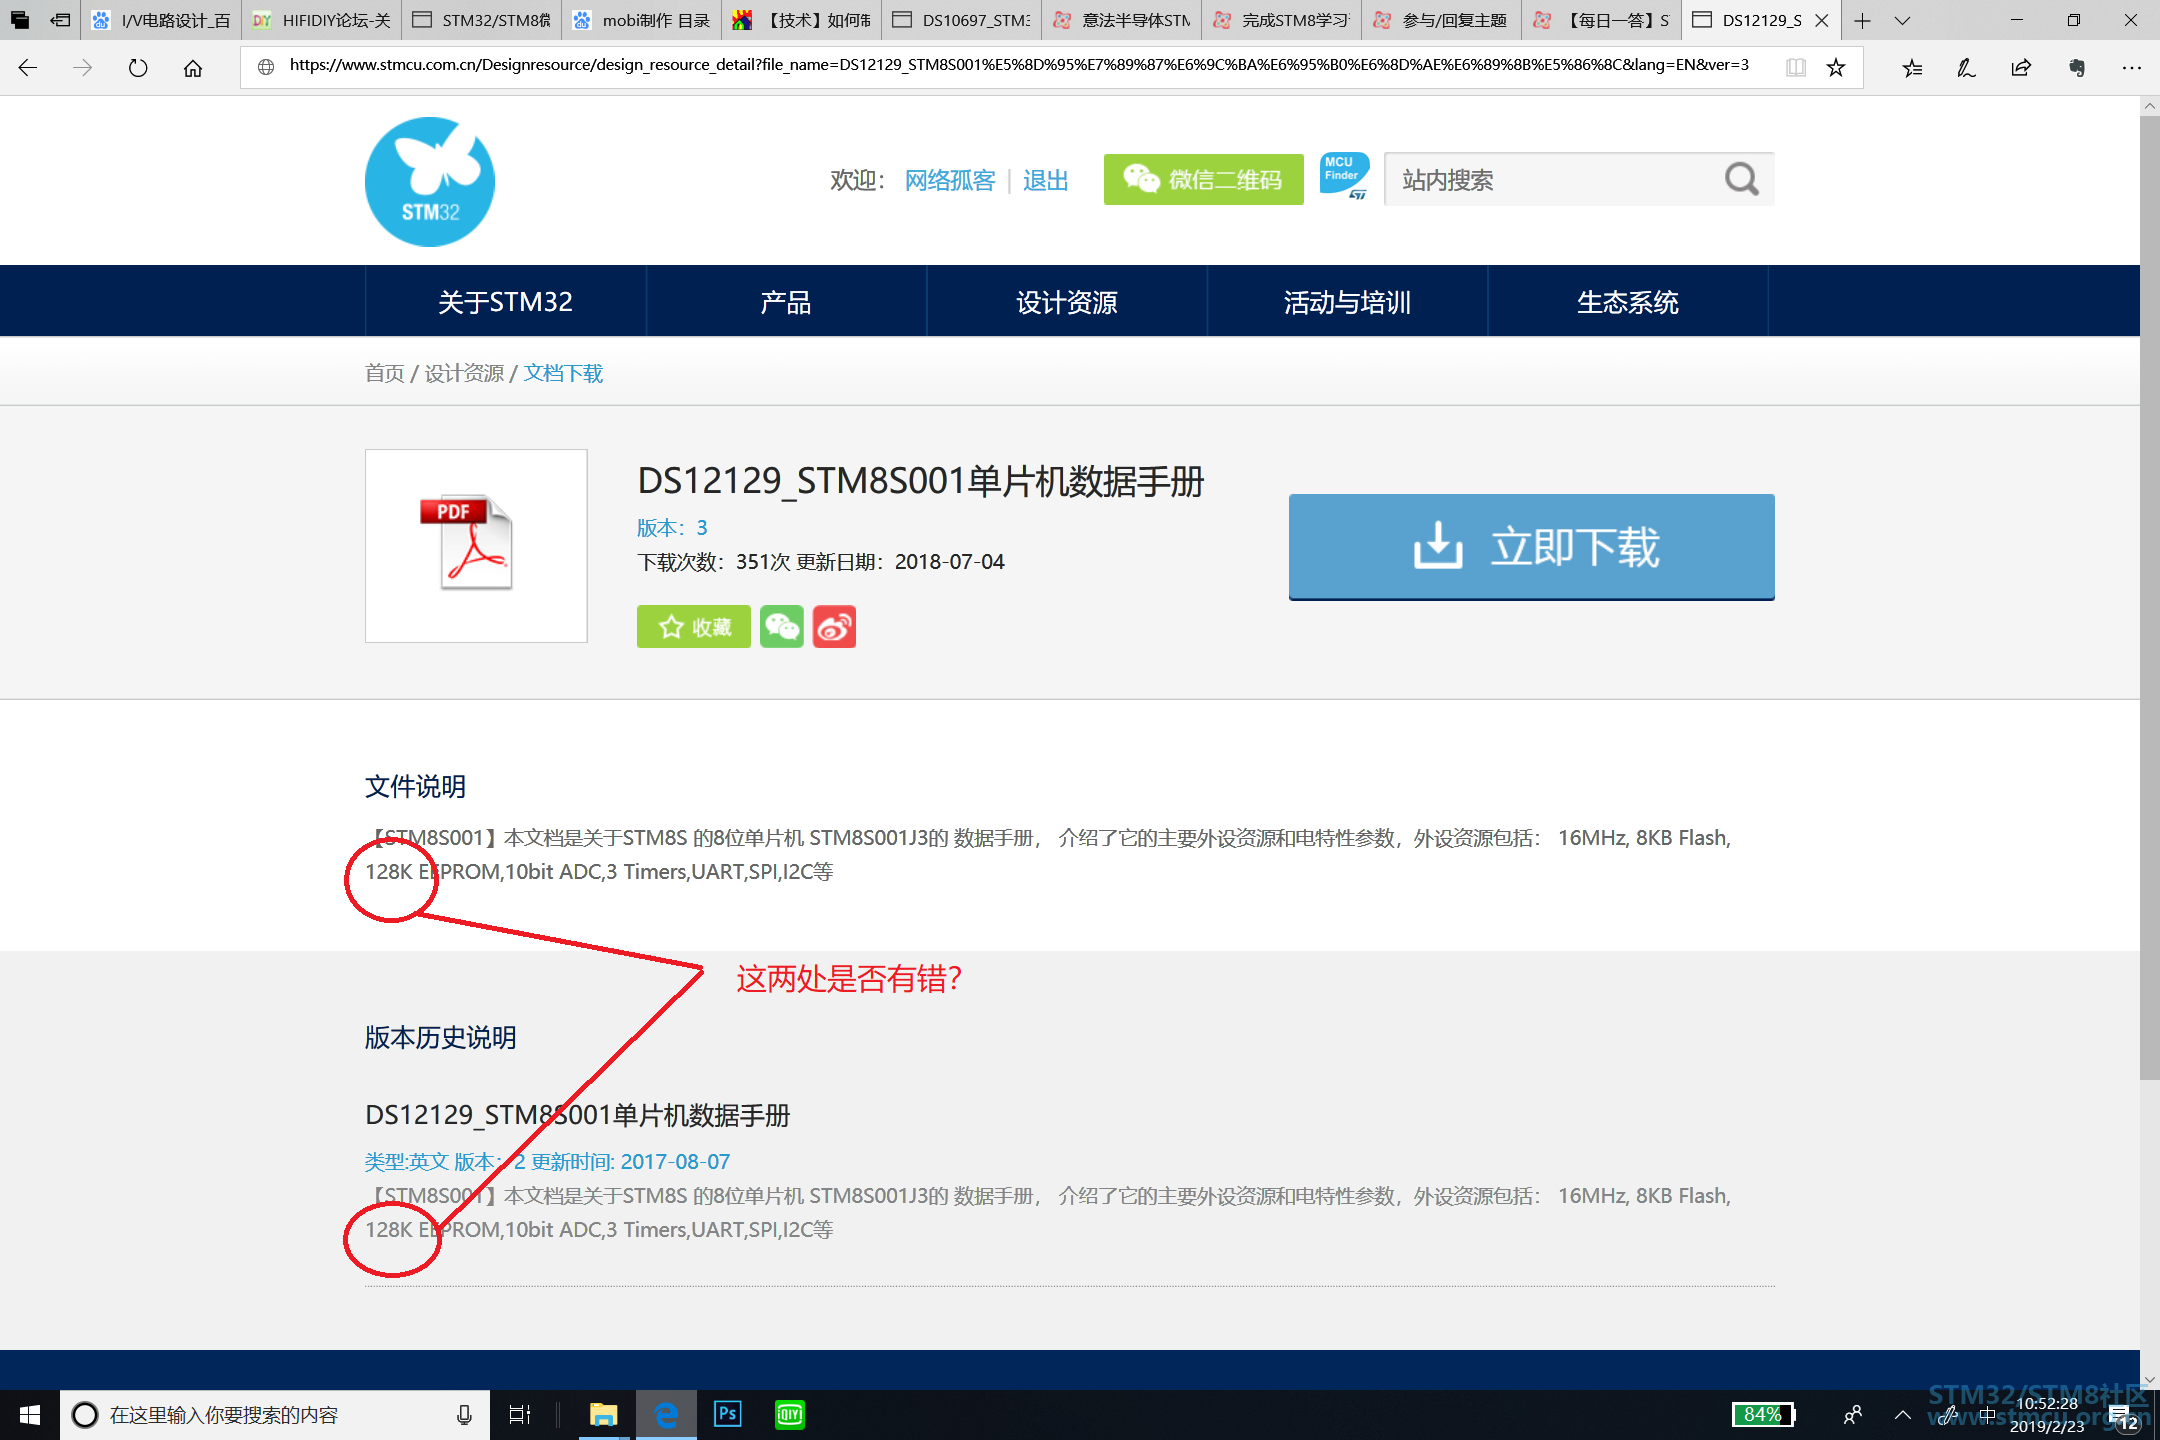
Task: Click the taskbar microphone icon
Action: 464,1415
